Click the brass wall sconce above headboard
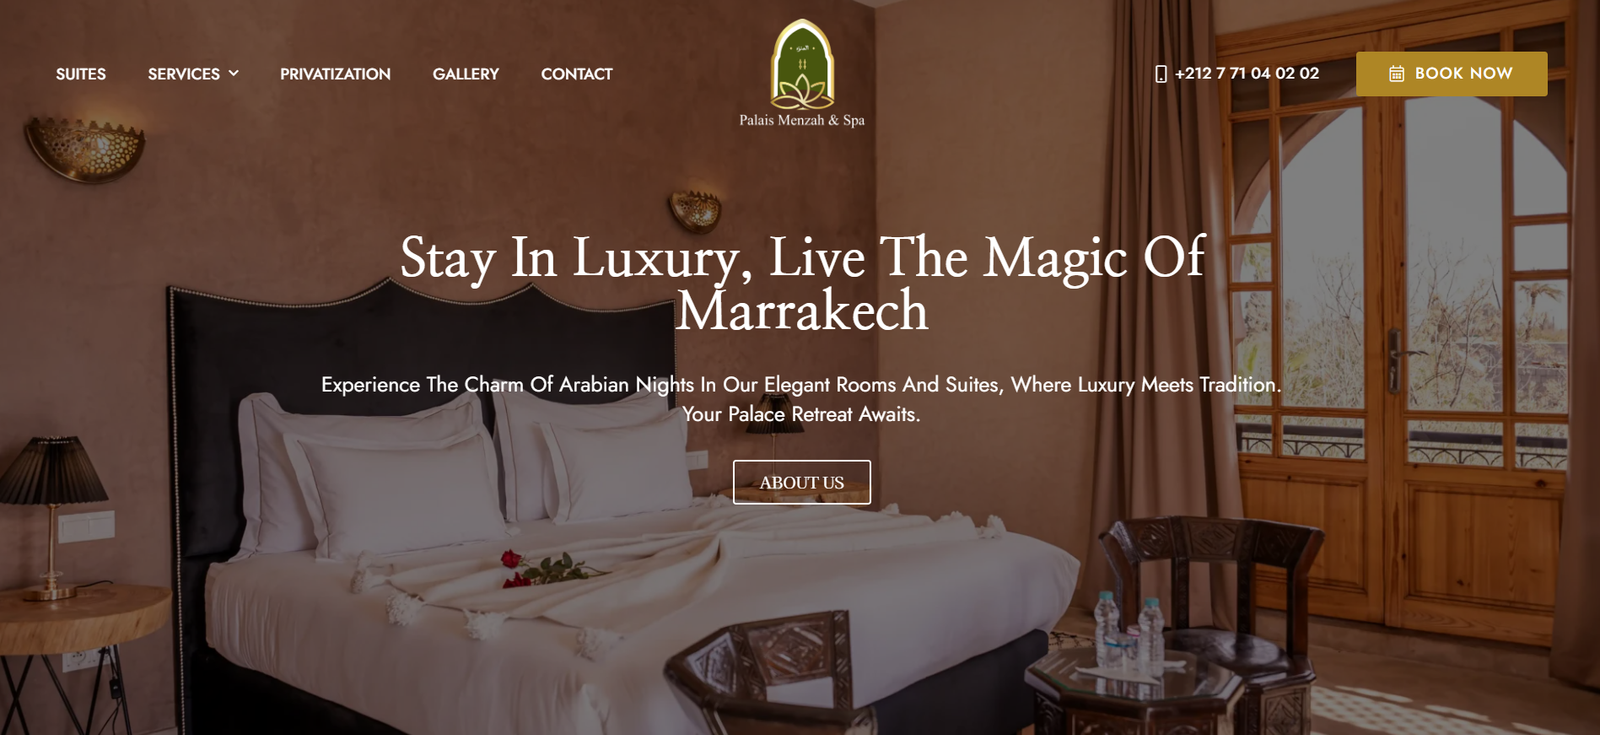This screenshot has width=1600, height=735. (x=695, y=209)
